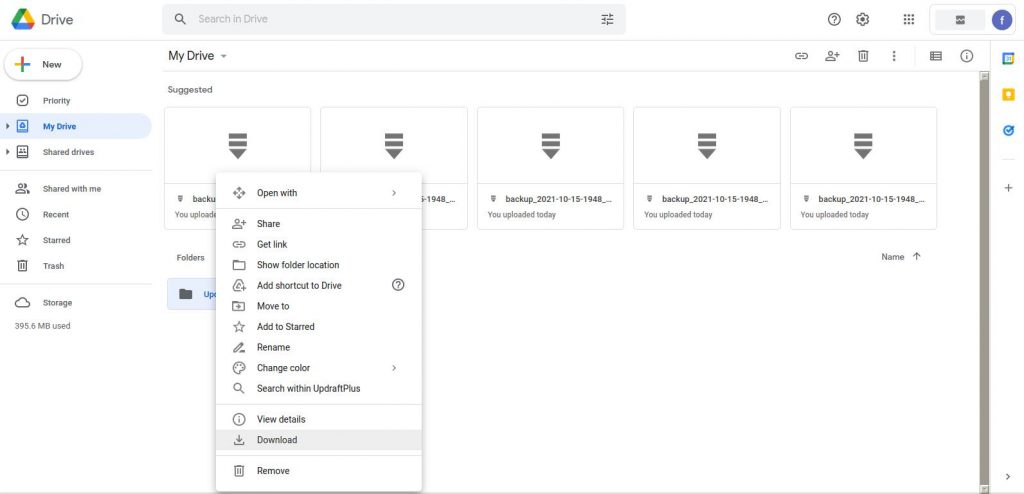
Task: Choose Rename from context menu
Action: point(319,347)
